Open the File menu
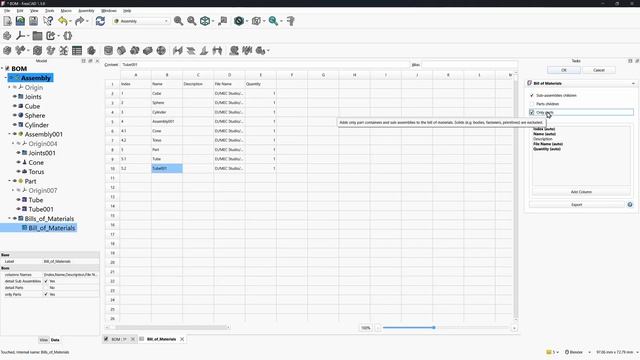Screen dimensions: 640x360 (x=7, y=11)
